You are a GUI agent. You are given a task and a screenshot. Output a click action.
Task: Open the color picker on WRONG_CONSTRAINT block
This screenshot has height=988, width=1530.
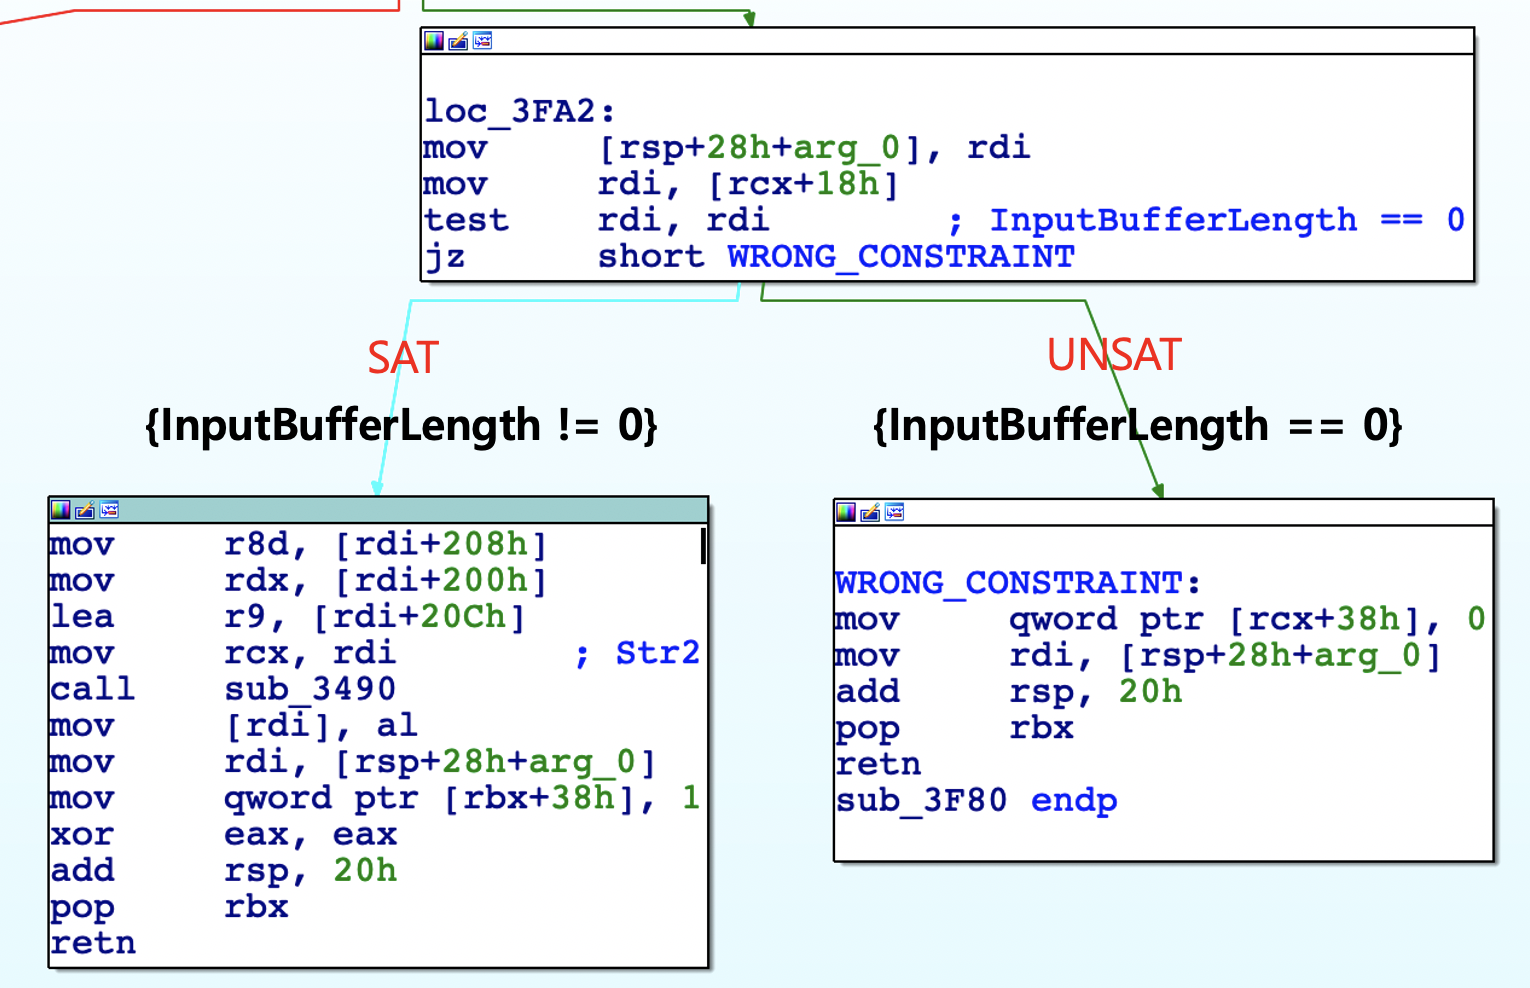coord(846,513)
